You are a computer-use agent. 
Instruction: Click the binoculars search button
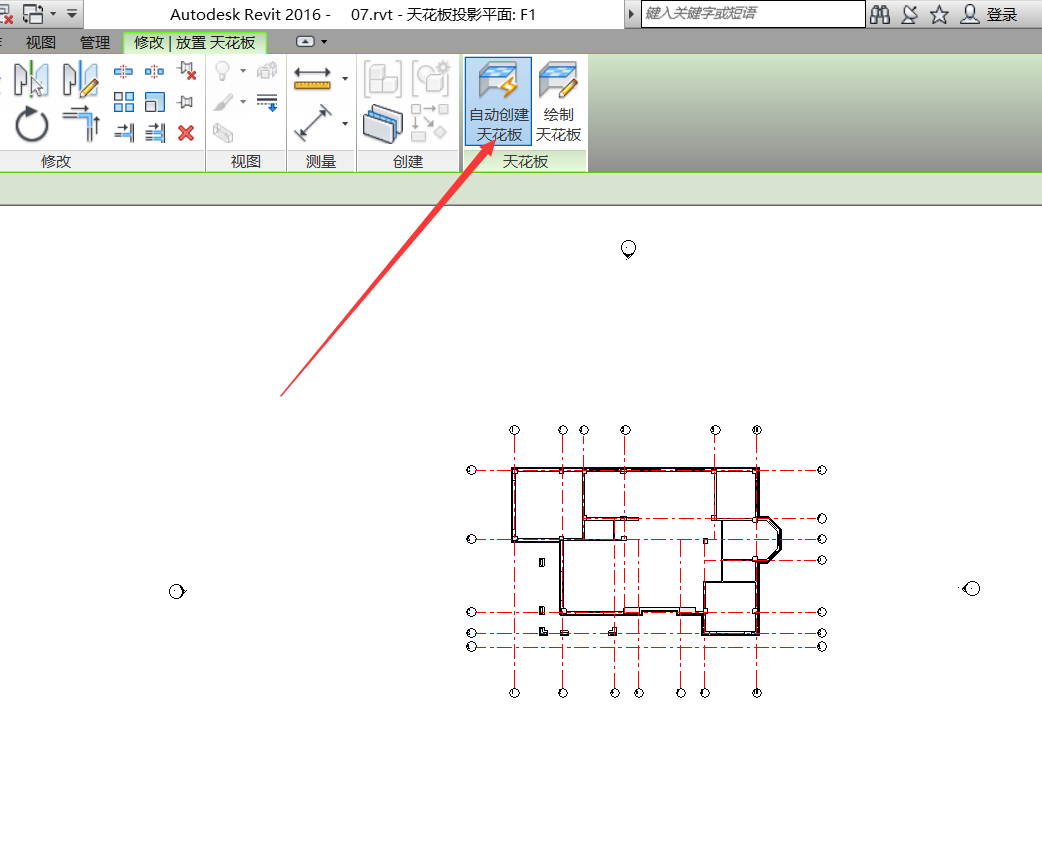pyautogui.click(x=880, y=14)
